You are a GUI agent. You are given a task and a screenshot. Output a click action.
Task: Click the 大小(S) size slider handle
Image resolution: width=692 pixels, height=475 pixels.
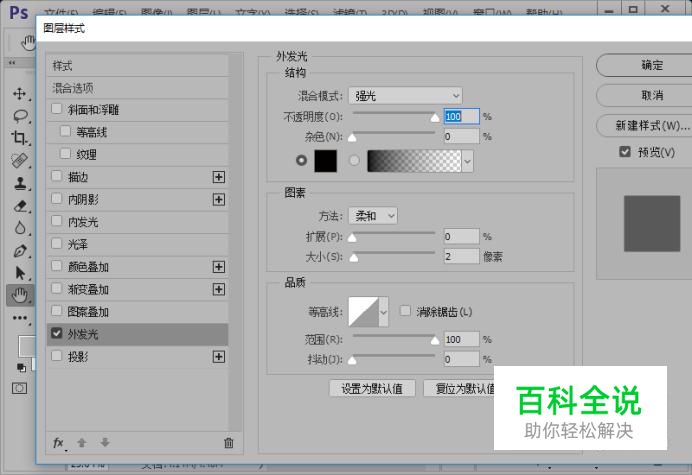(x=354, y=257)
